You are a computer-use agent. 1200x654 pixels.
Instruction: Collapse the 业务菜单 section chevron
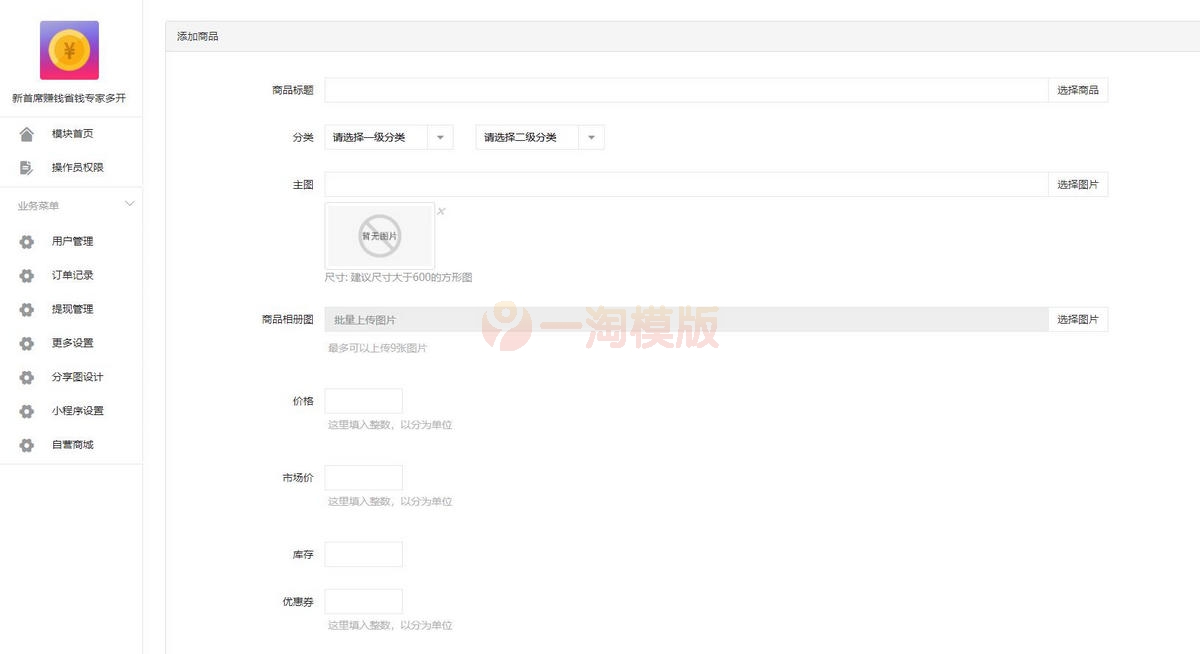[x=130, y=203]
